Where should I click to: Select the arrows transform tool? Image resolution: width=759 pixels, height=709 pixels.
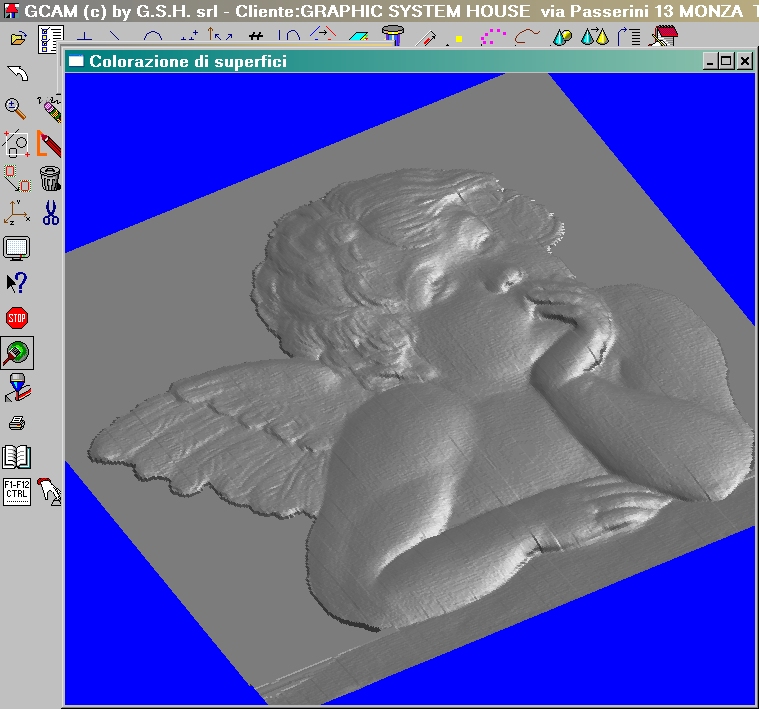(220, 36)
